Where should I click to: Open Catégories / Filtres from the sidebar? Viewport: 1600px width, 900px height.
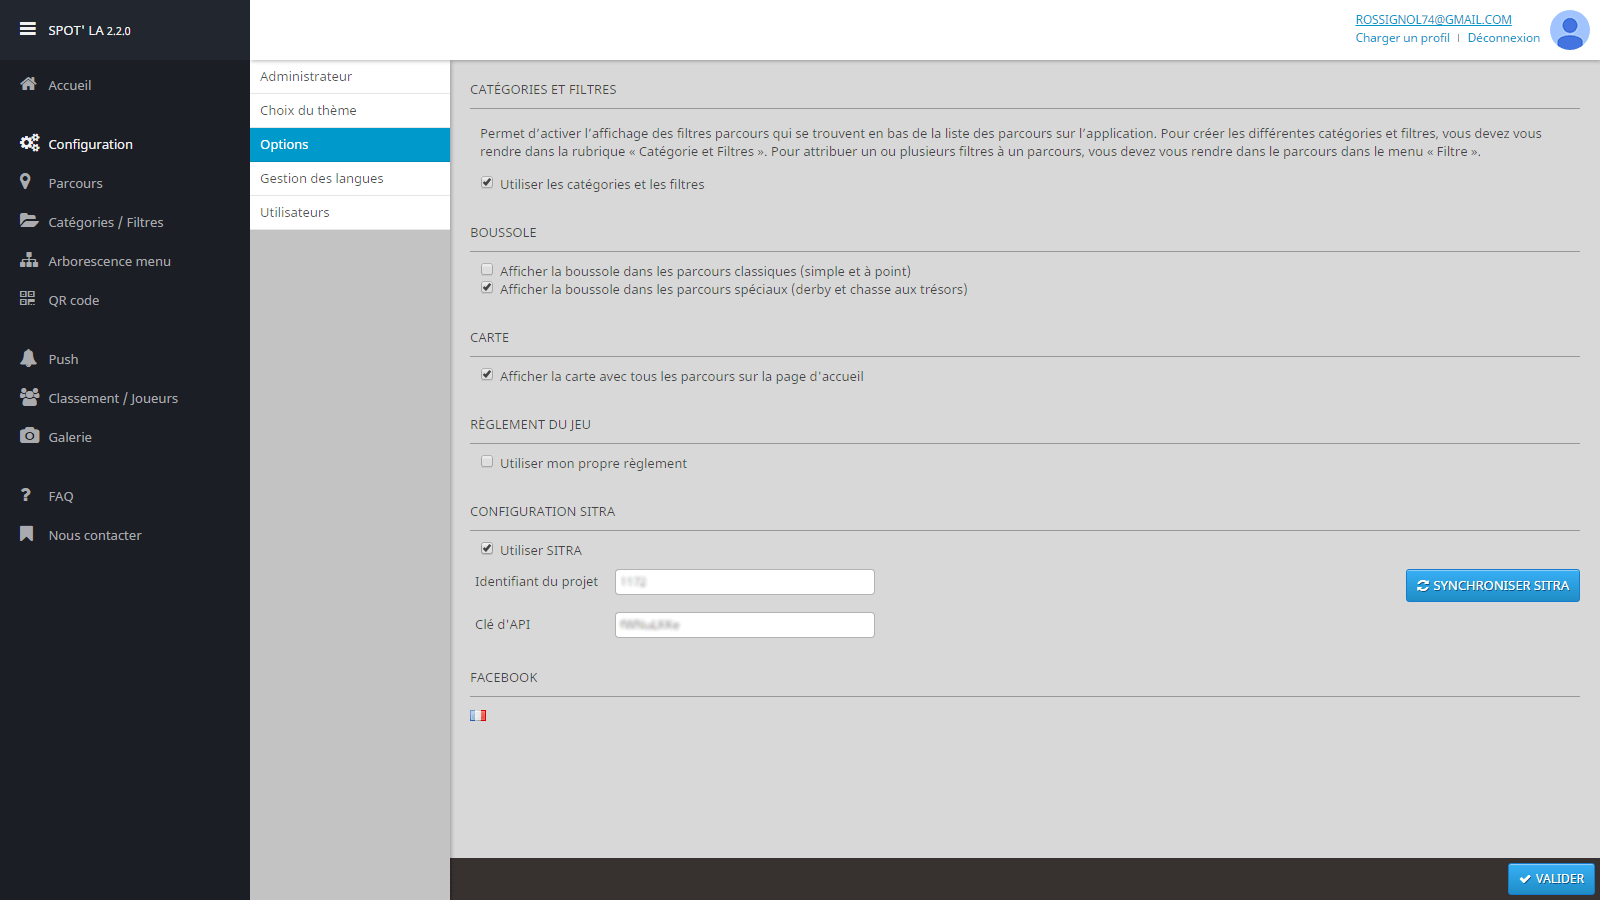pos(28,221)
